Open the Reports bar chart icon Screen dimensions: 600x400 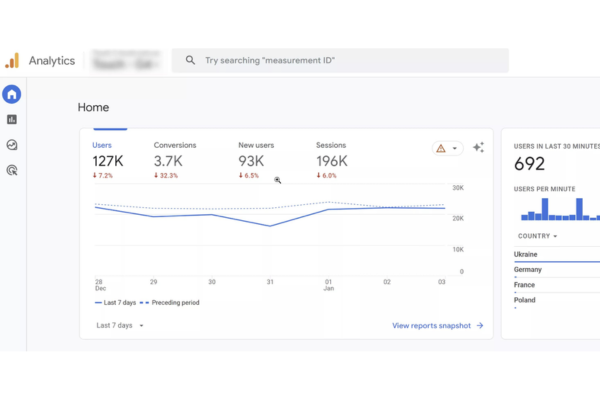(12, 119)
